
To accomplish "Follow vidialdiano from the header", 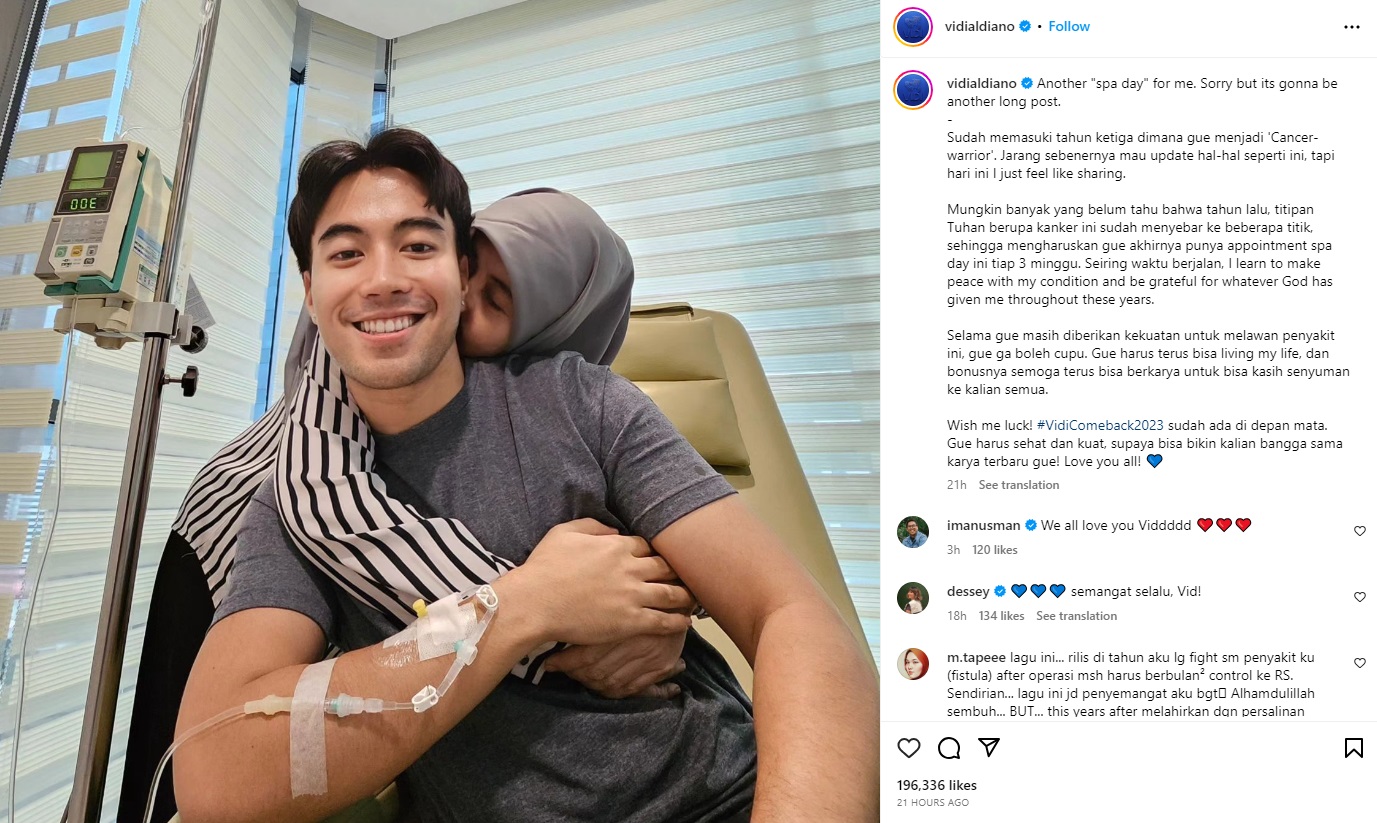I will [x=1069, y=26].
